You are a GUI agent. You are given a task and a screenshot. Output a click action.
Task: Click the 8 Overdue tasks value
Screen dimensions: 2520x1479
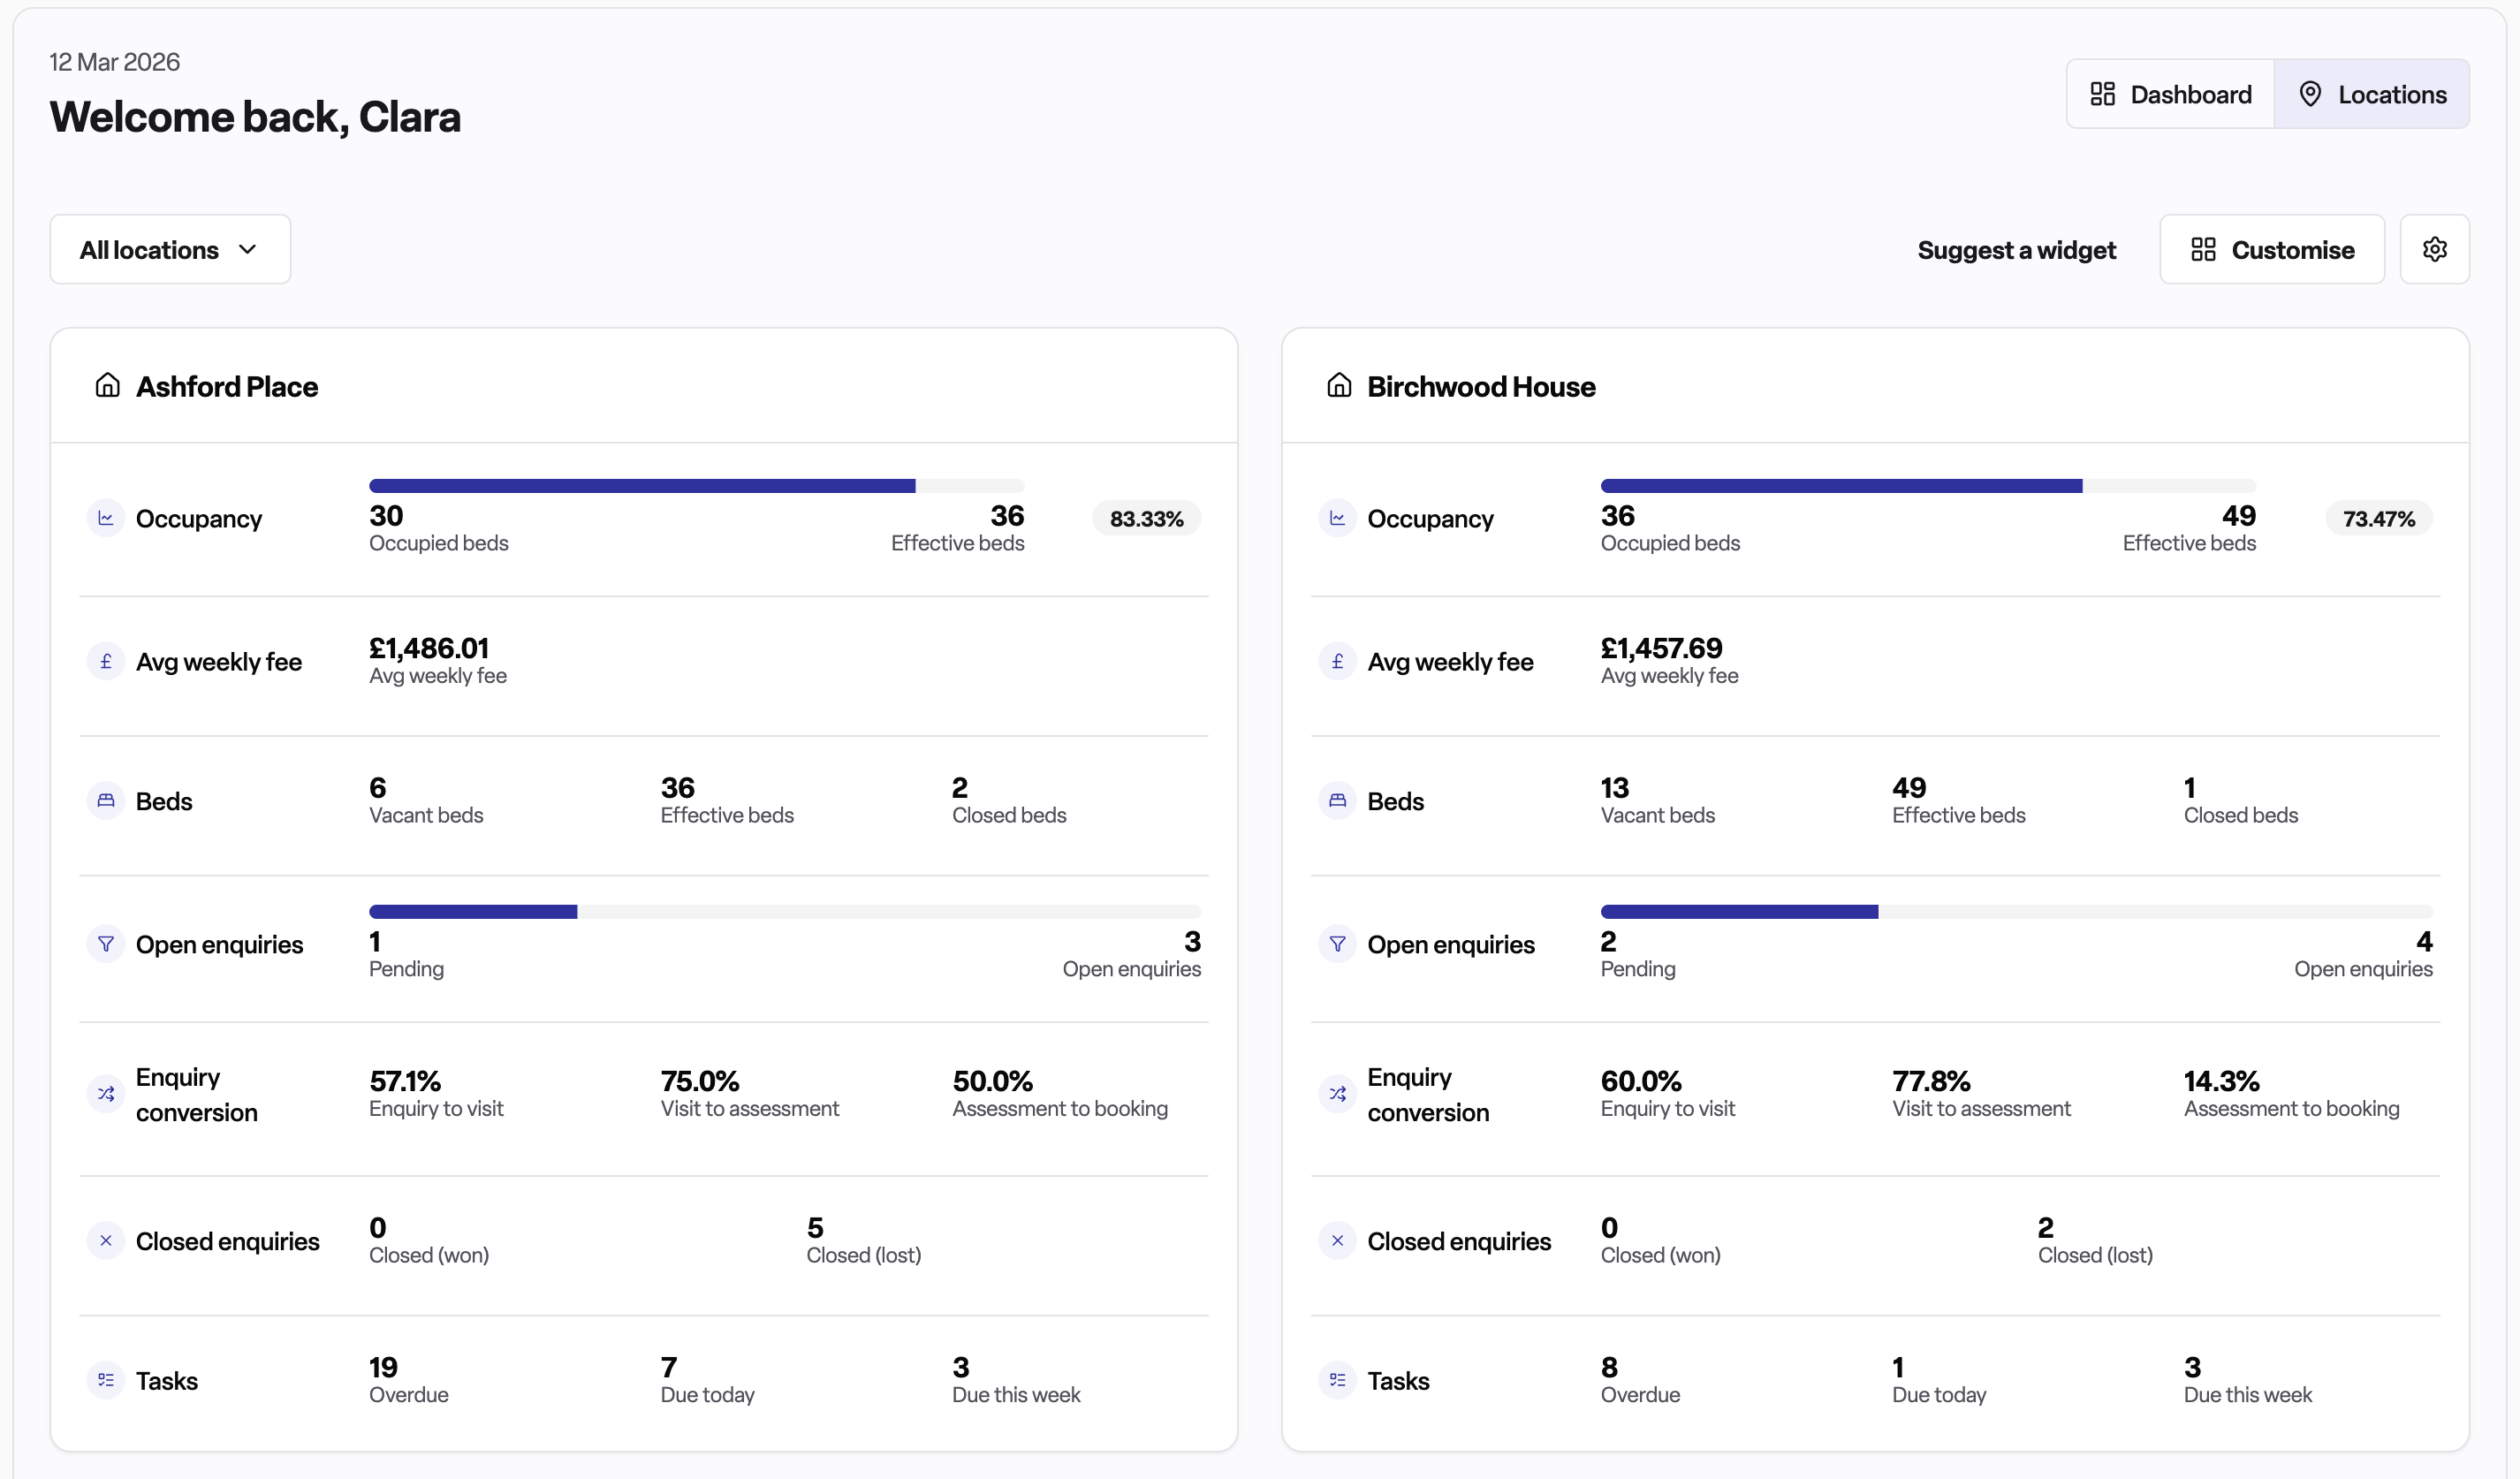pos(1609,1367)
